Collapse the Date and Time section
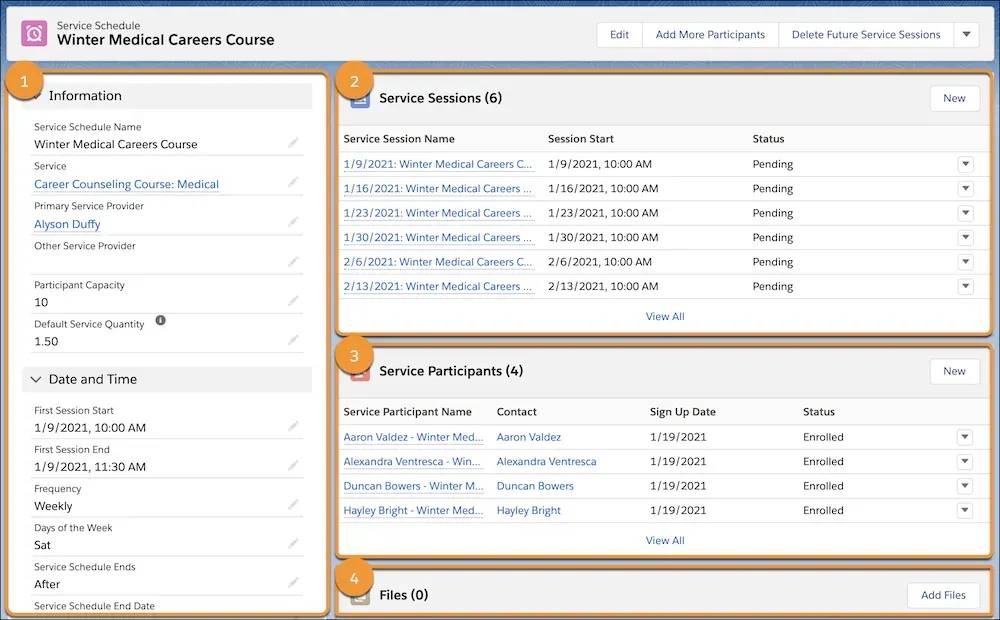Image resolution: width=1000 pixels, height=620 pixels. [37, 379]
